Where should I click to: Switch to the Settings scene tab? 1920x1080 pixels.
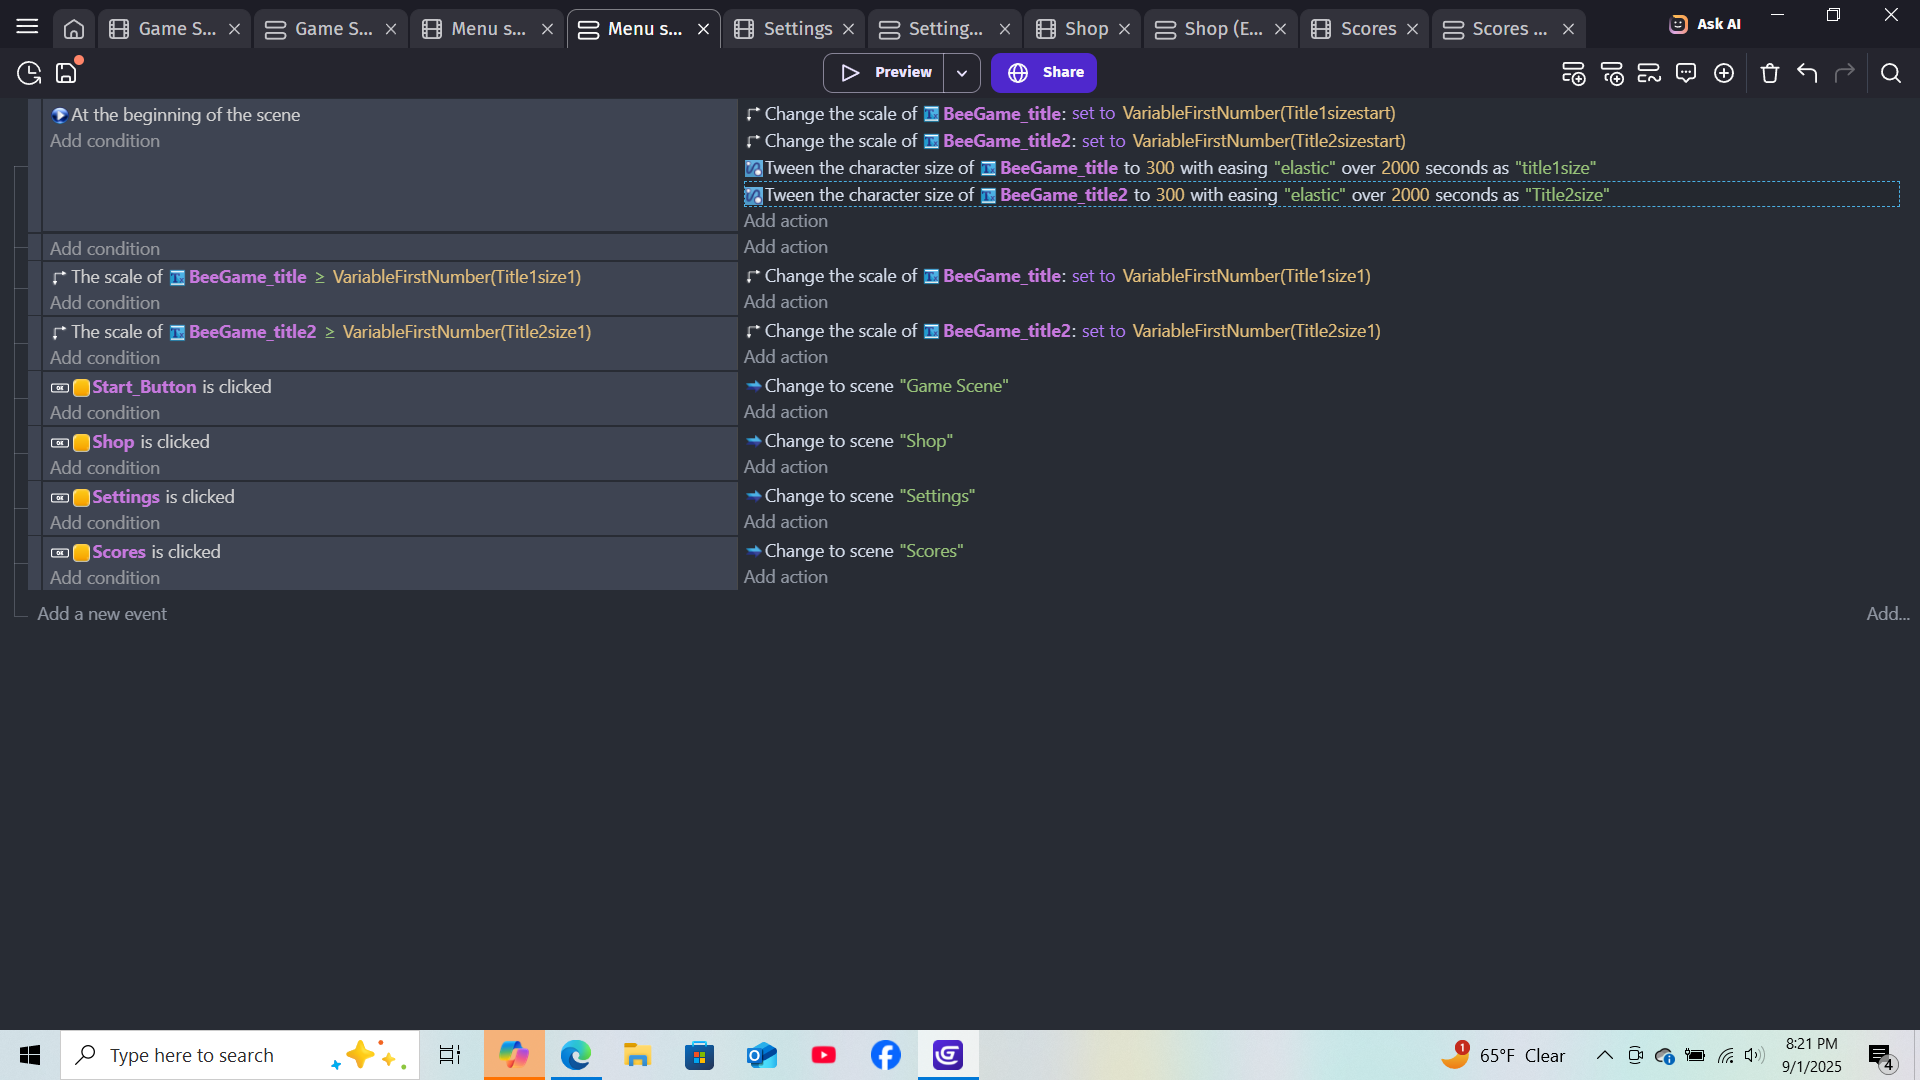tap(796, 29)
